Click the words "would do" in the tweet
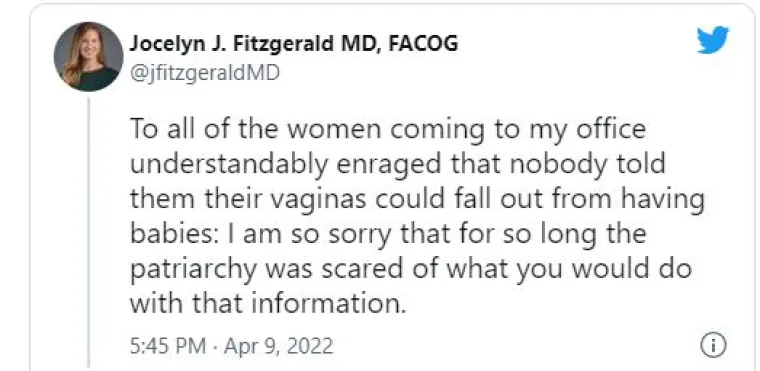 tap(631, 269)
